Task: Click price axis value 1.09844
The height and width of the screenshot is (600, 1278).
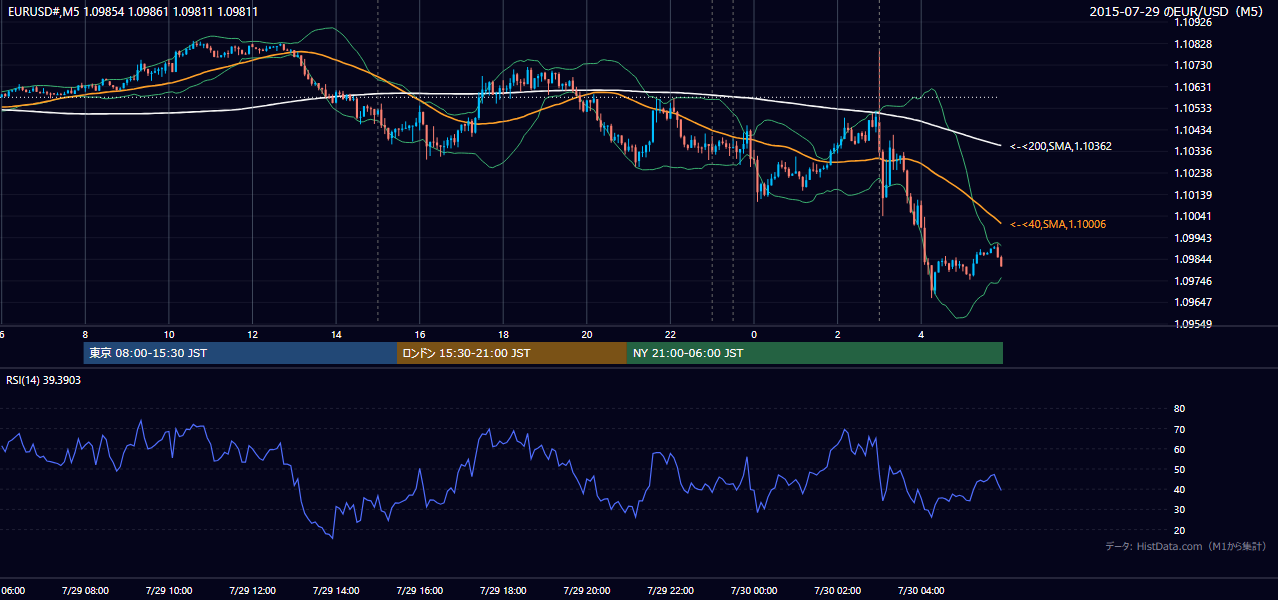Action: pyautogui.click(x=1193, y=259)
